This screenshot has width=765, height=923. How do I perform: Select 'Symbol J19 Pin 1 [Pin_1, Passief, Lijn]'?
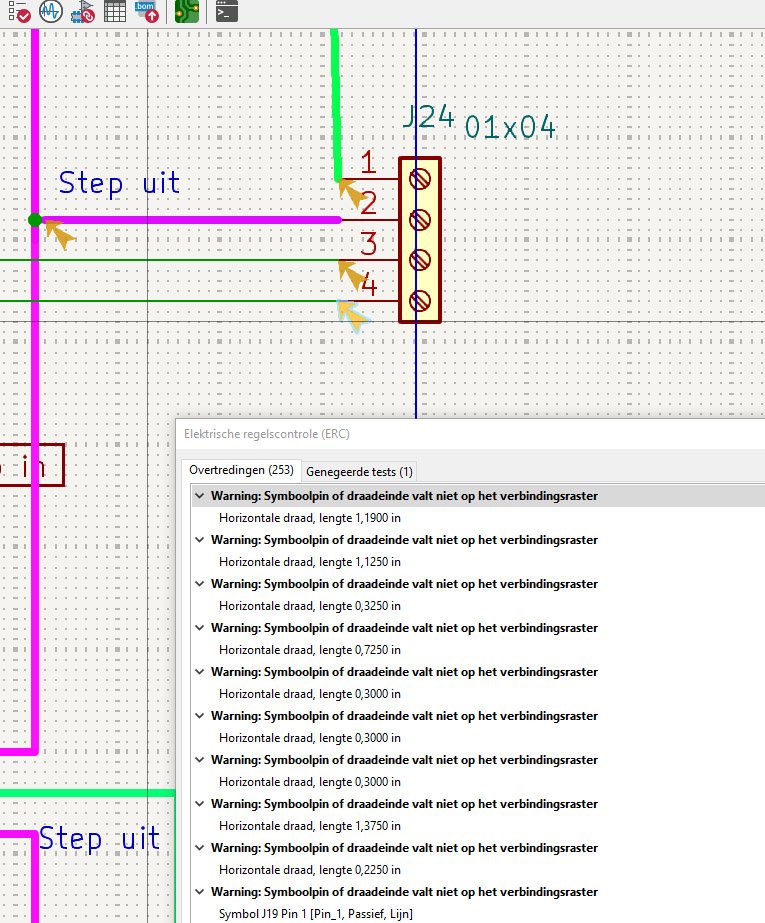pyautogui.click(x=315, y=914)
